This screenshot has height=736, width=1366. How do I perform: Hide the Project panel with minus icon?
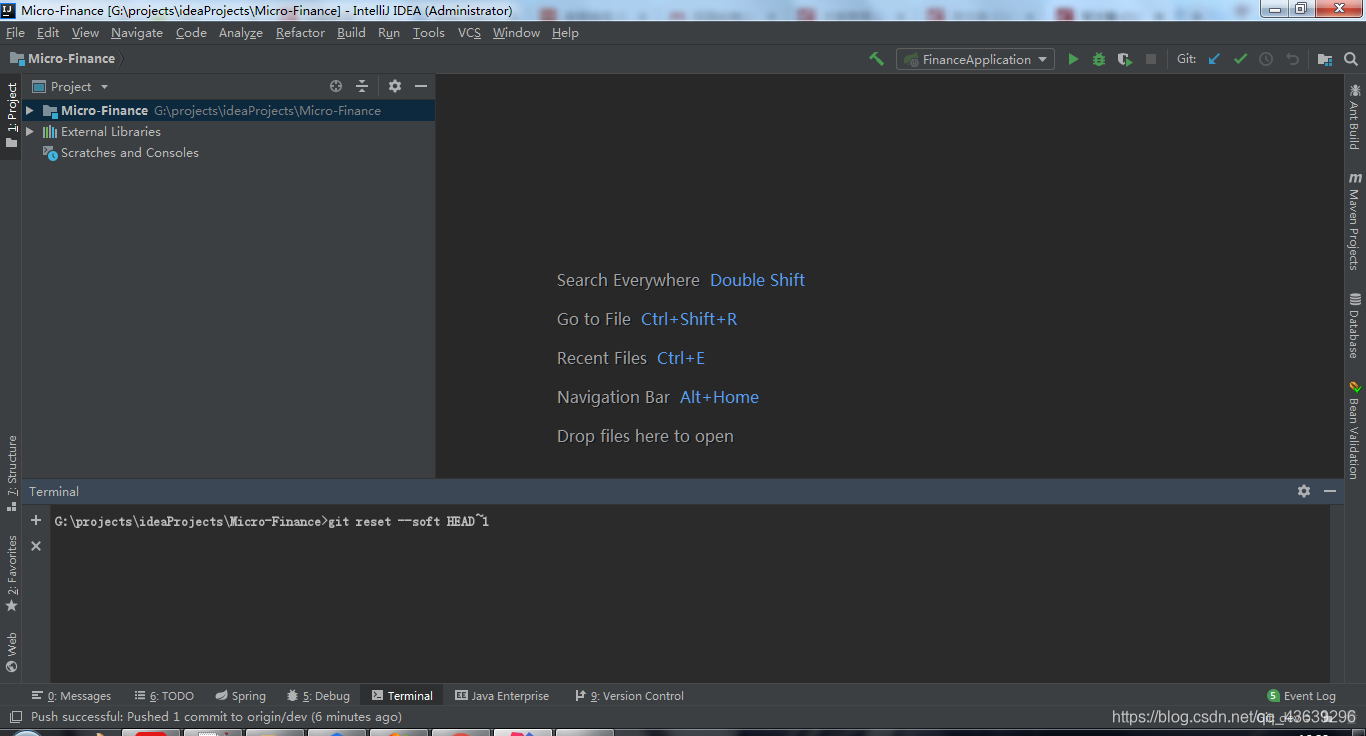(x=421, y=87)
